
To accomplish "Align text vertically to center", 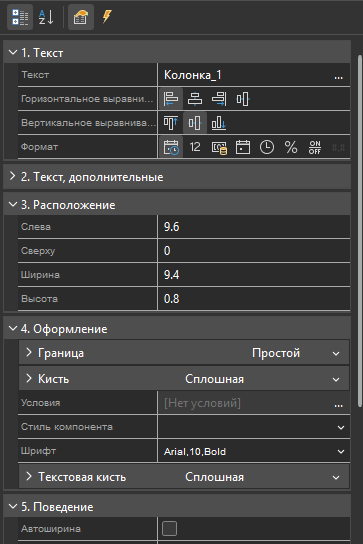I will (195, 123).
